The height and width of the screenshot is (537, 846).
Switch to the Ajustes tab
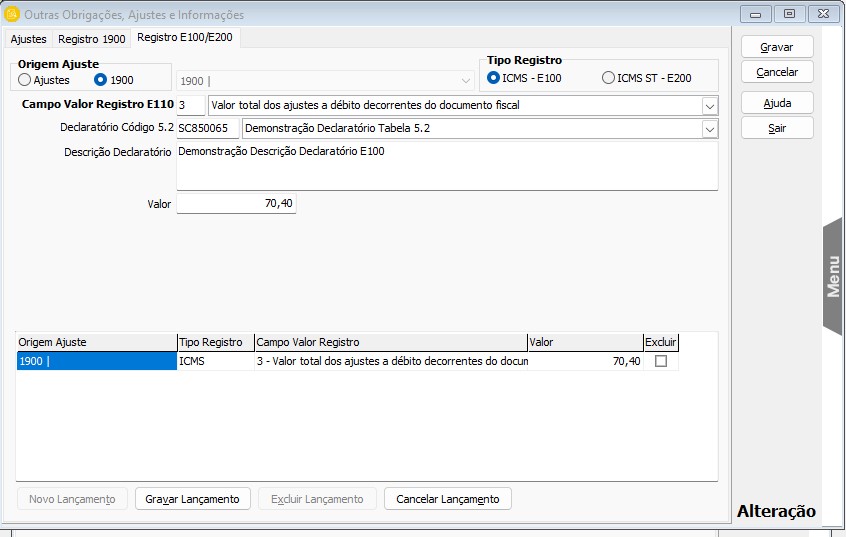tap(28, 38)
